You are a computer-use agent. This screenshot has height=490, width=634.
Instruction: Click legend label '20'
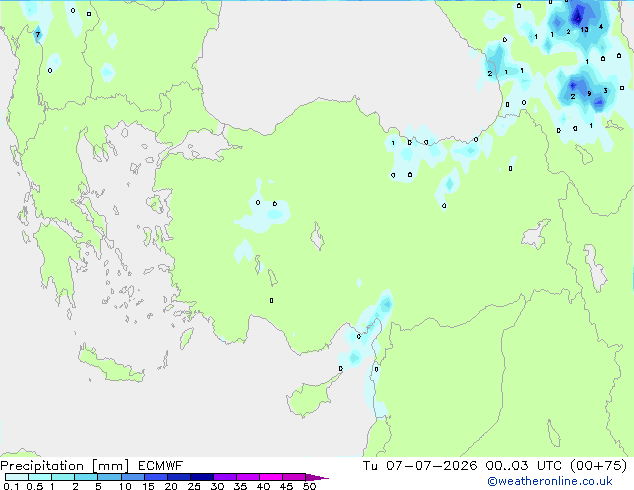tap(171, 486)
